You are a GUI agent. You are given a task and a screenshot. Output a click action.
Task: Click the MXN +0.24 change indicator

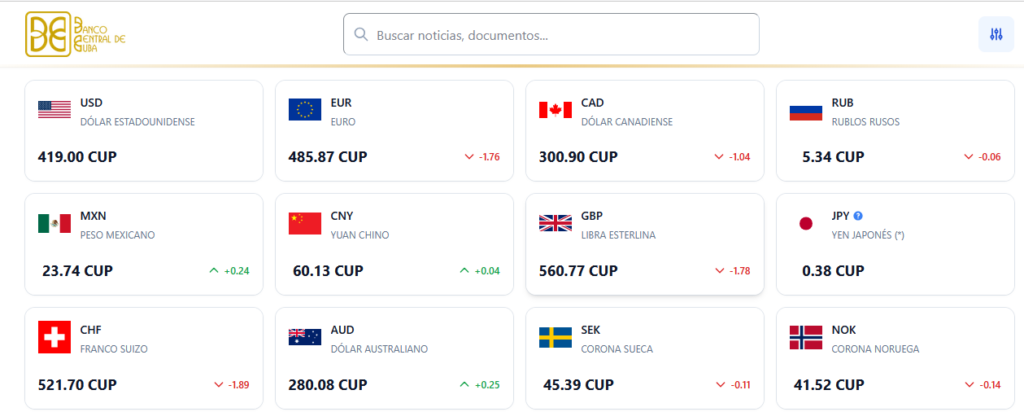pyautogui.click(x=230, y=271)
